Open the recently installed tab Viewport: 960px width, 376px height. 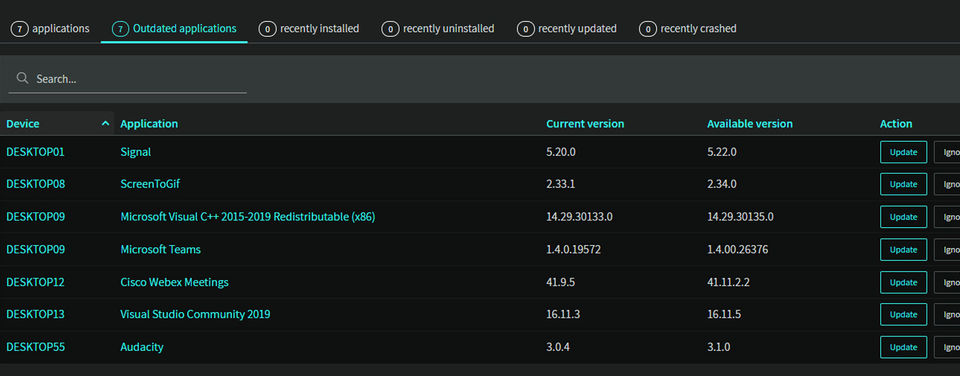(309, 29)
